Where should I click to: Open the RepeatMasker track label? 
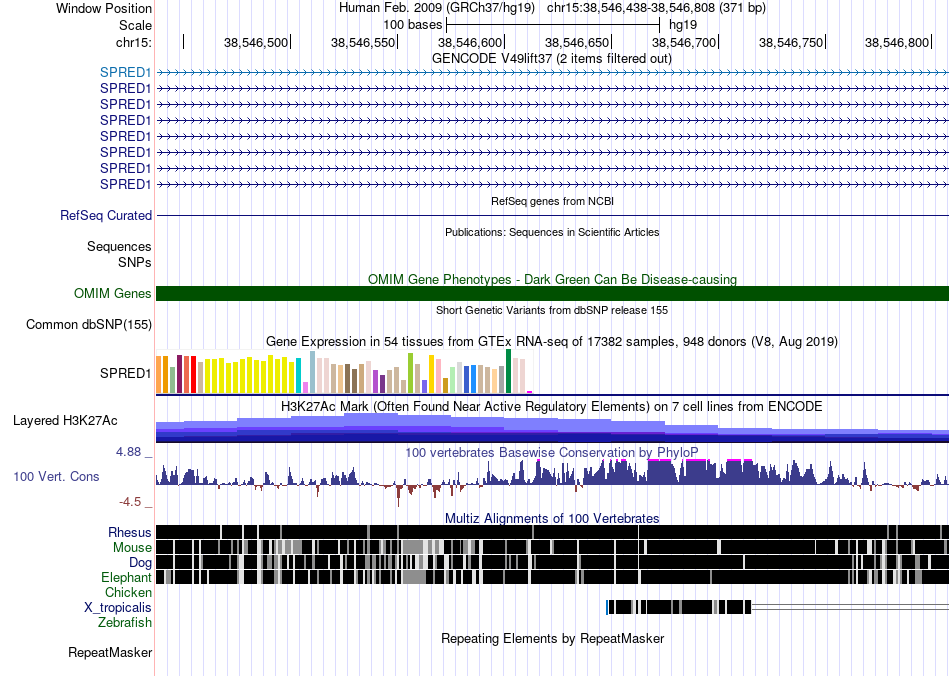110,653
